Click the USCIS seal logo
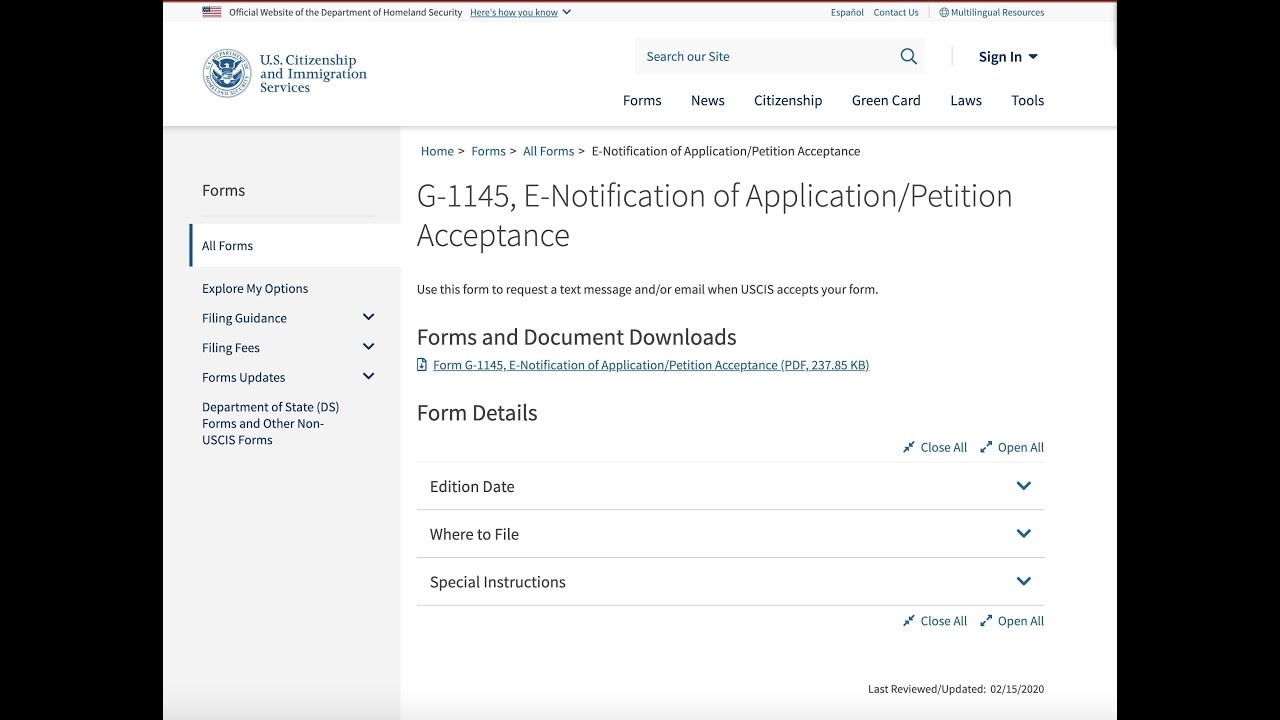The width and height of the screenshot is (1280, 720). pyautogui.click(x=227, y=73)
